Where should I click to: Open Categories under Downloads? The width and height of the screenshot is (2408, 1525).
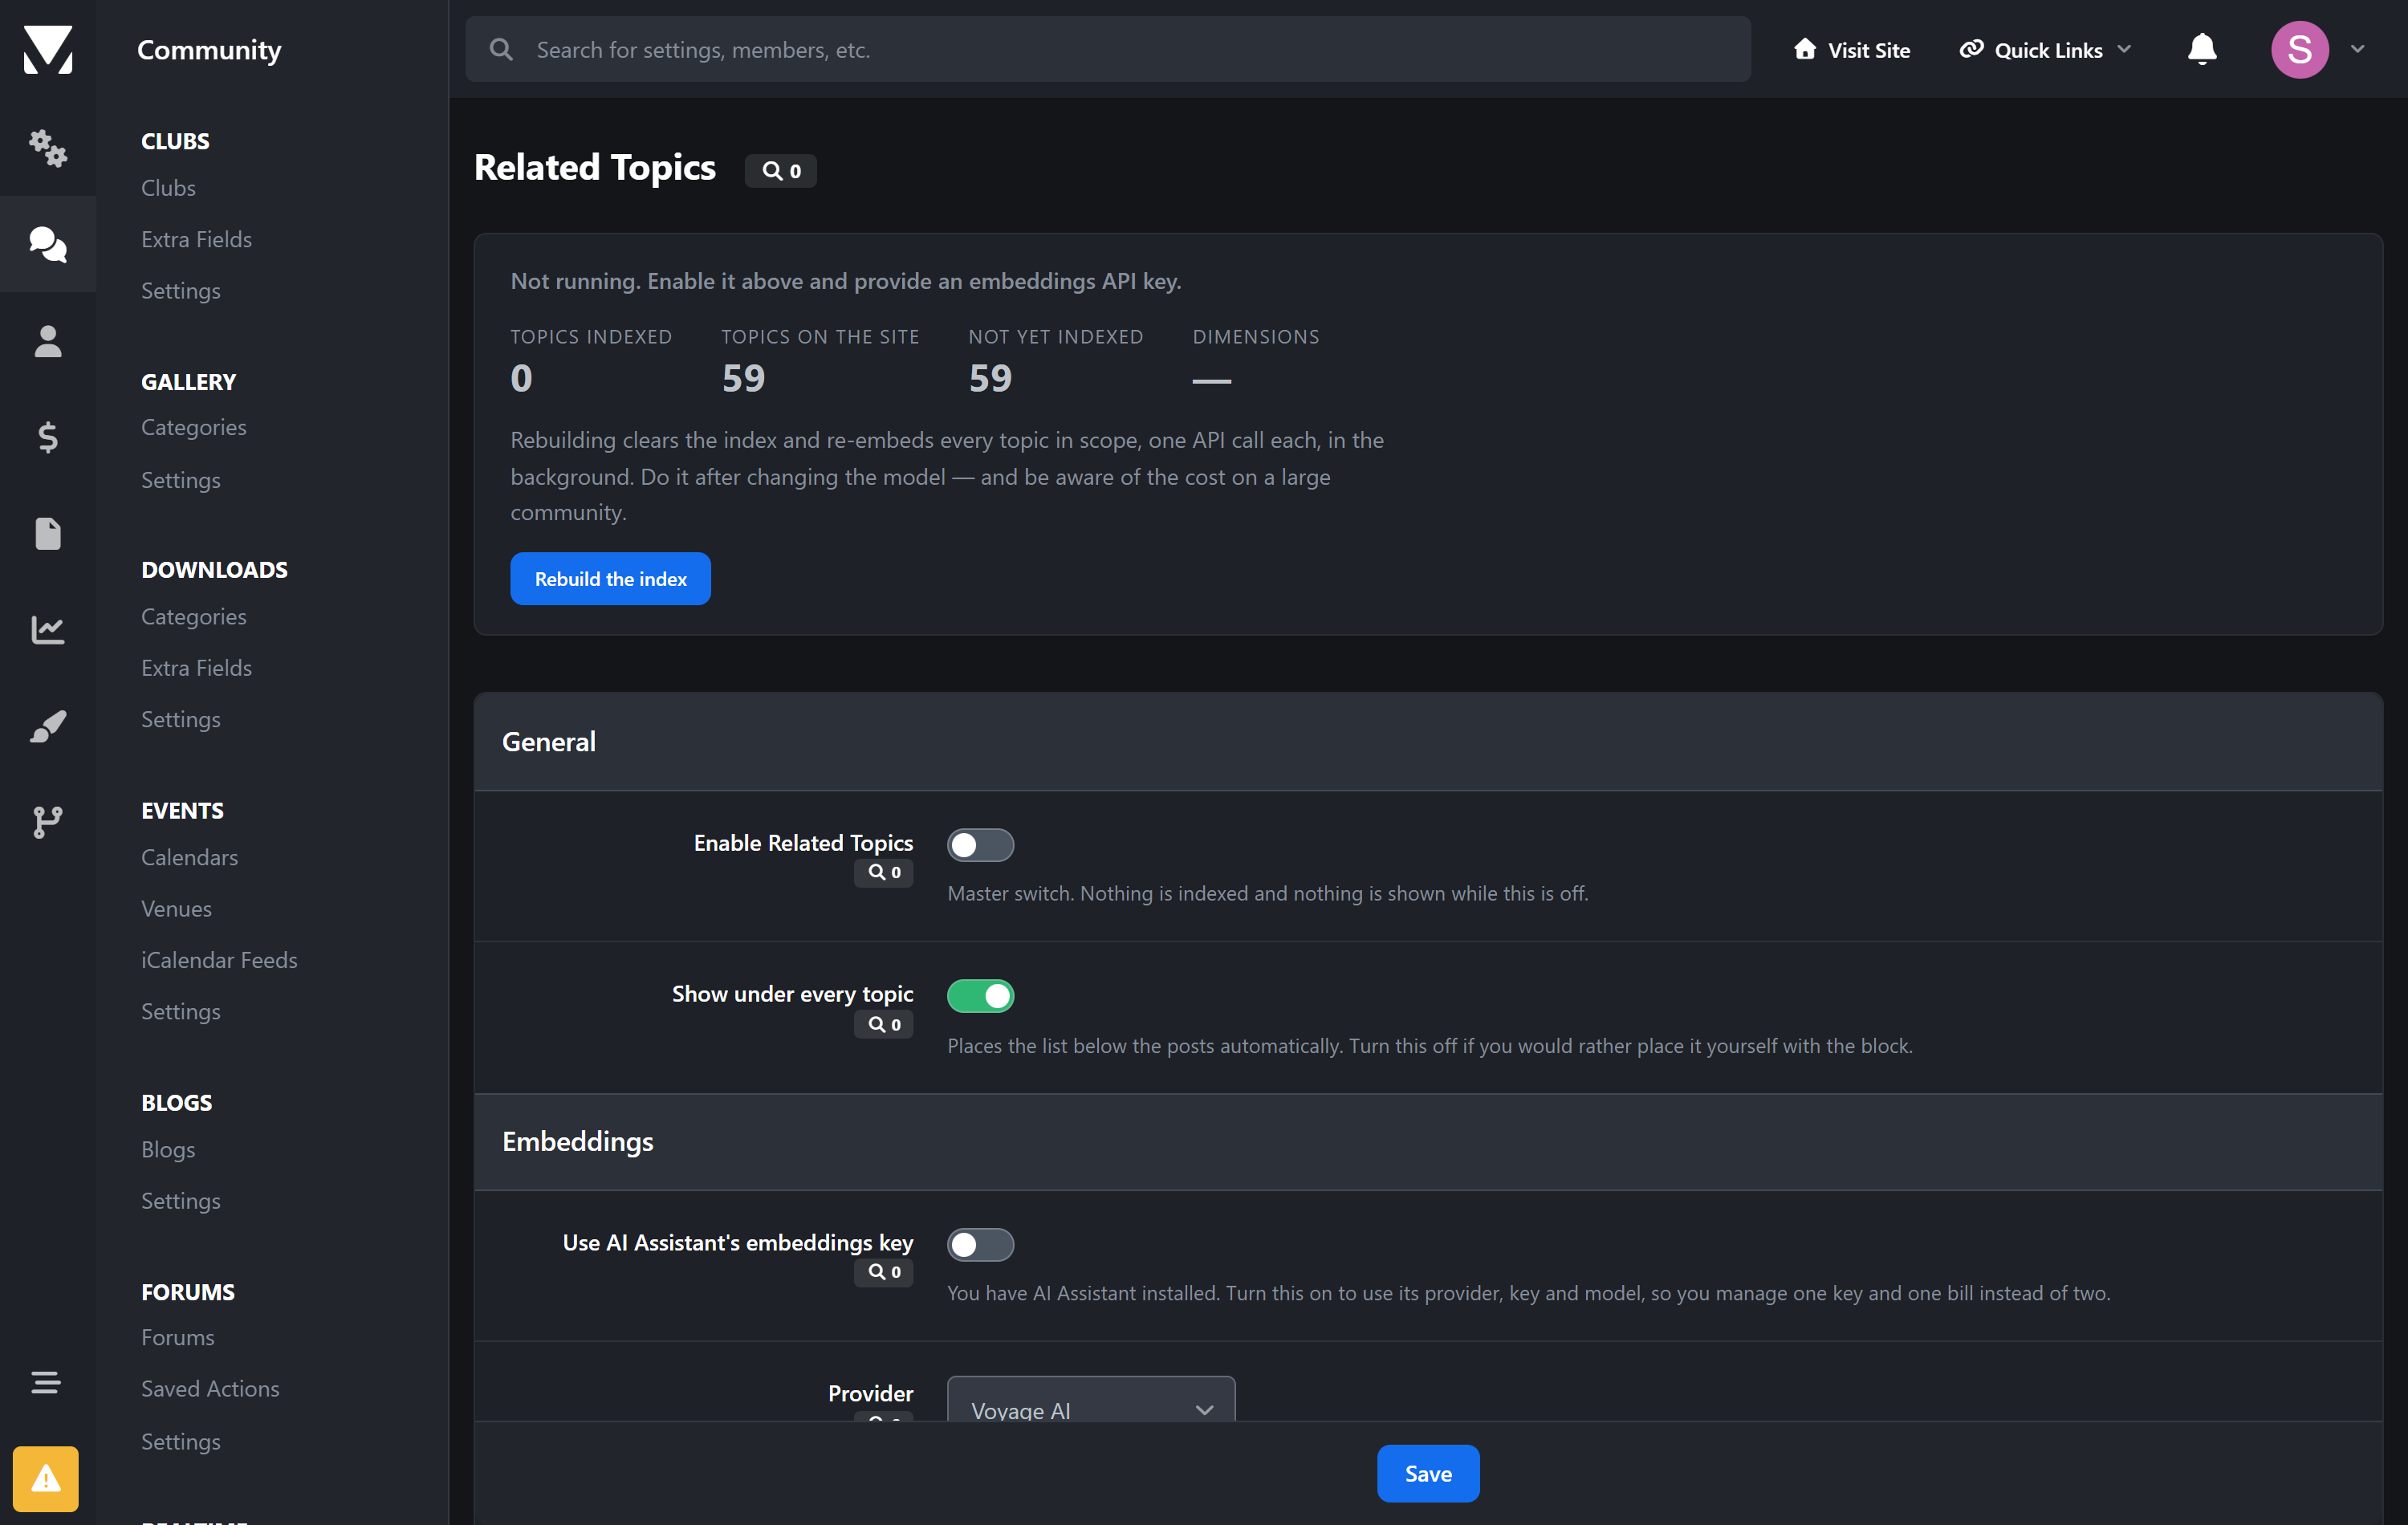[x=194, y=617]
